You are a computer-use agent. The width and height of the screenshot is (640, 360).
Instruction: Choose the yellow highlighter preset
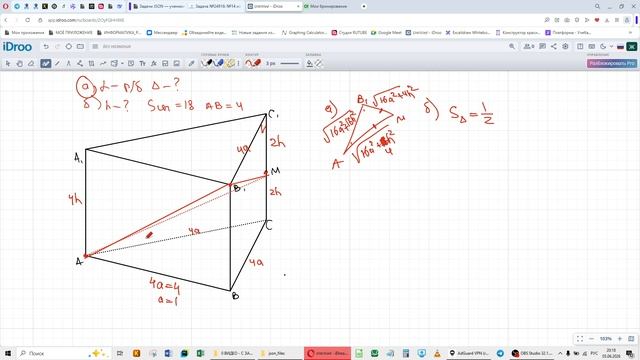pos(230,63)
